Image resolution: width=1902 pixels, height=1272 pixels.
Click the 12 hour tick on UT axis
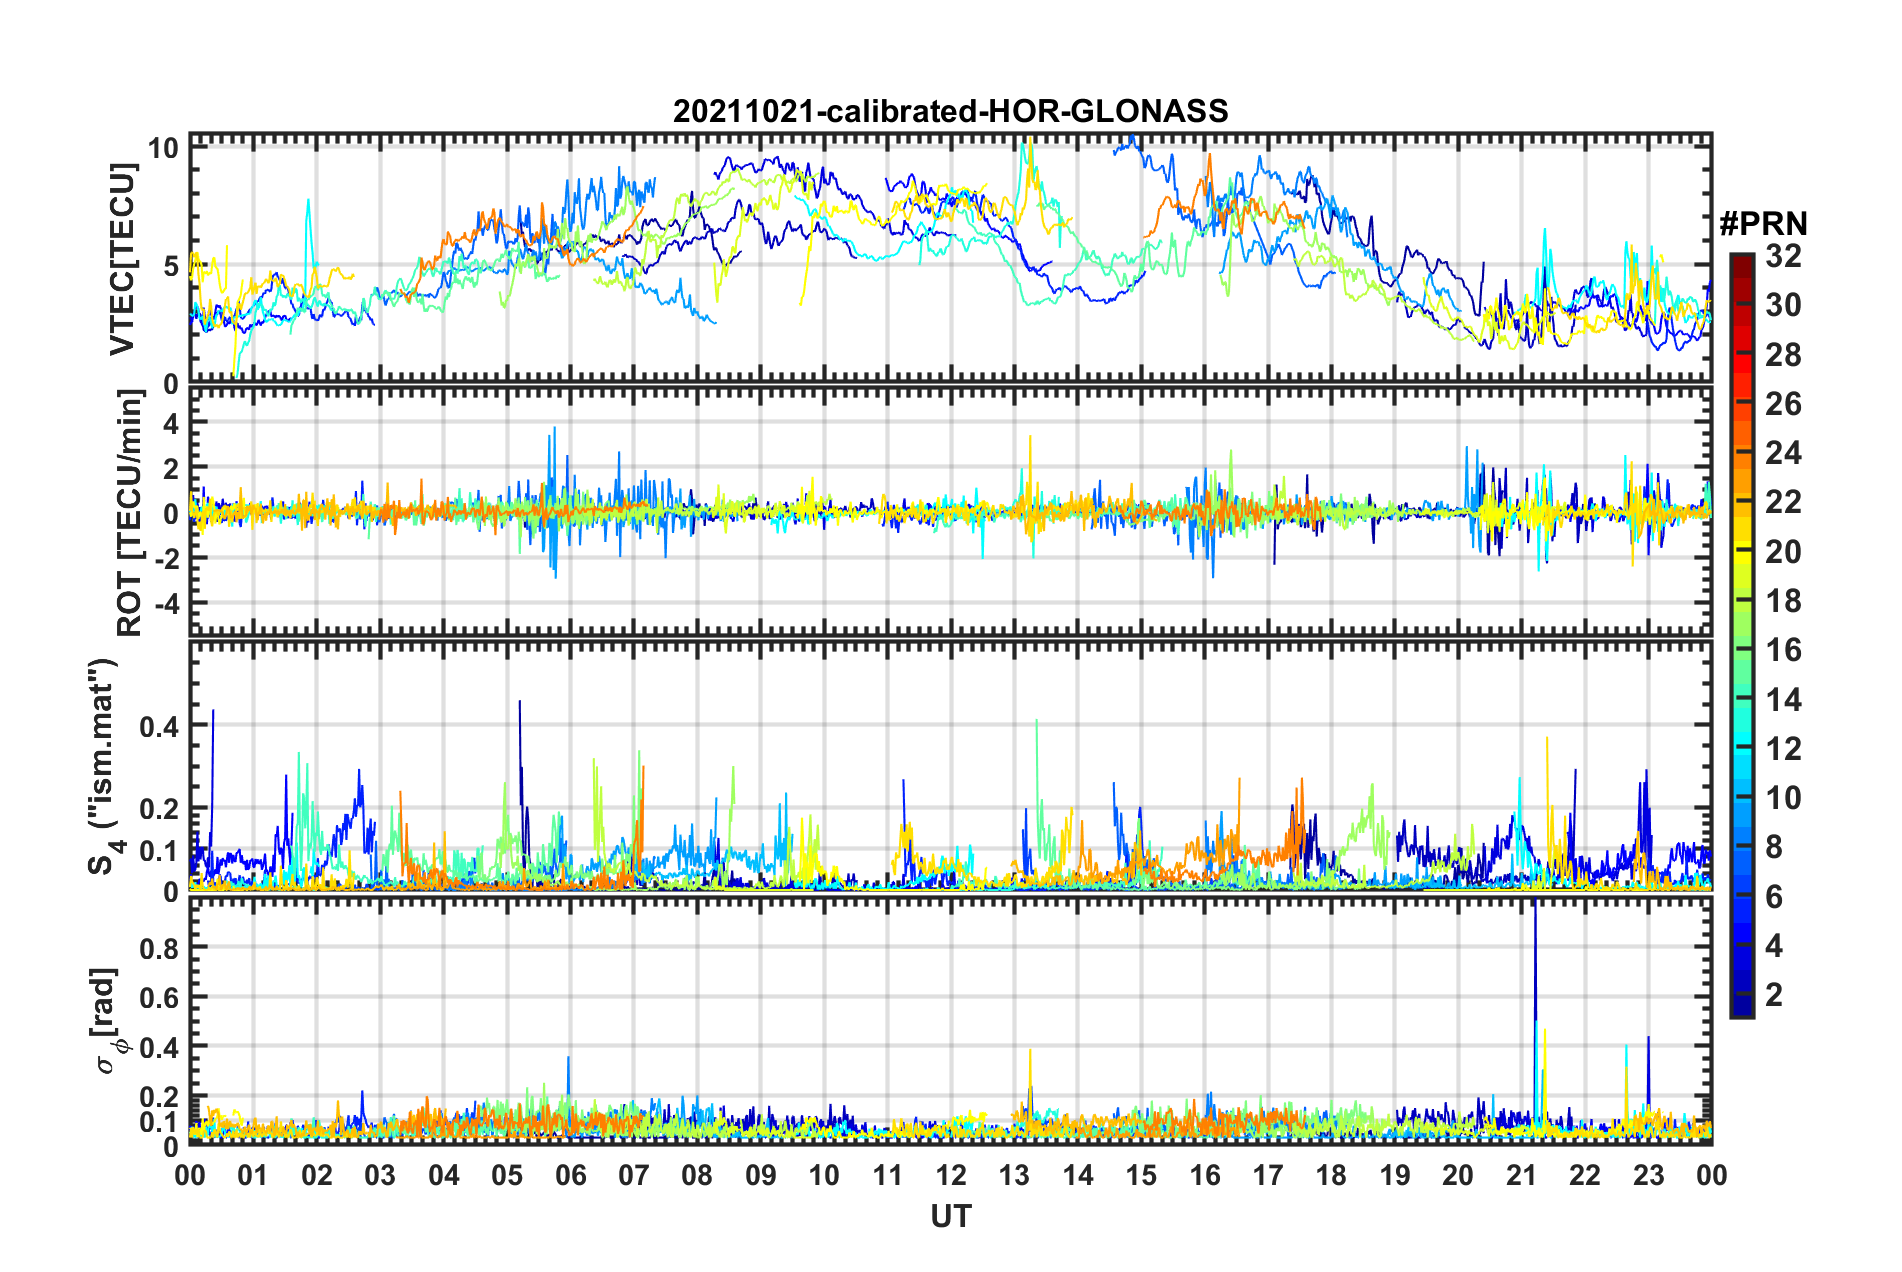(950, 1174)
